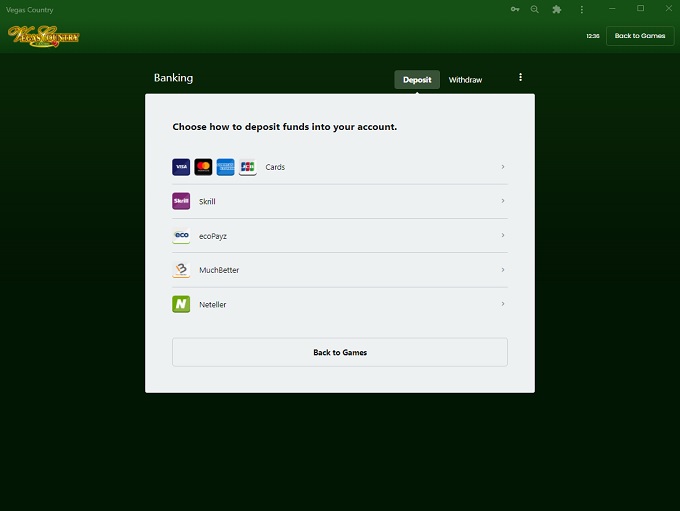Select the ecoPayz logo icon

181,236
